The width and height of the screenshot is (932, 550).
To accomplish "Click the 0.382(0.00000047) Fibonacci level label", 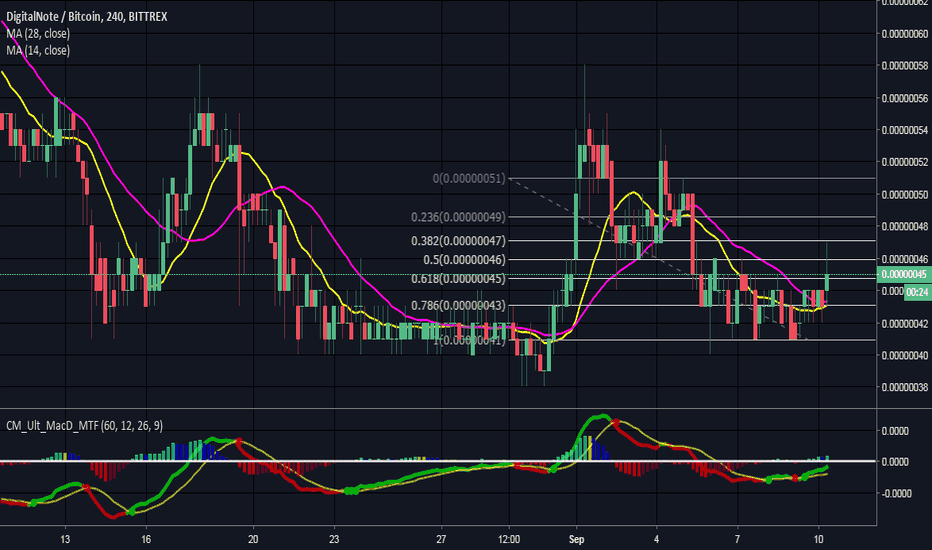I will click(458, 241).
